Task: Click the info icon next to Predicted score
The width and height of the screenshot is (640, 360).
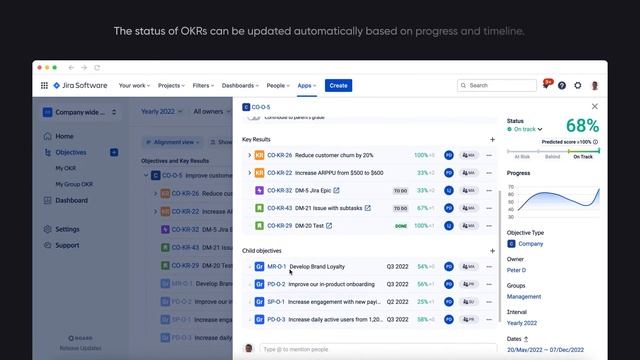Action: click(x=596, y=142)
